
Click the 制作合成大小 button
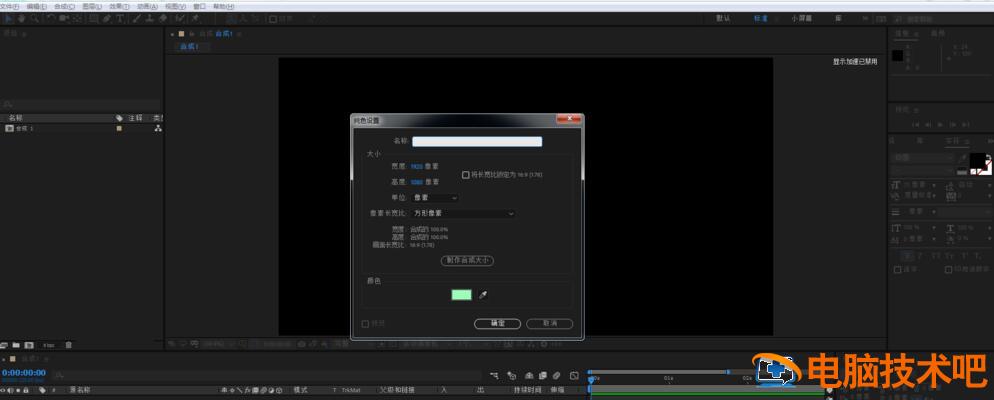click(x=467, y=260)
